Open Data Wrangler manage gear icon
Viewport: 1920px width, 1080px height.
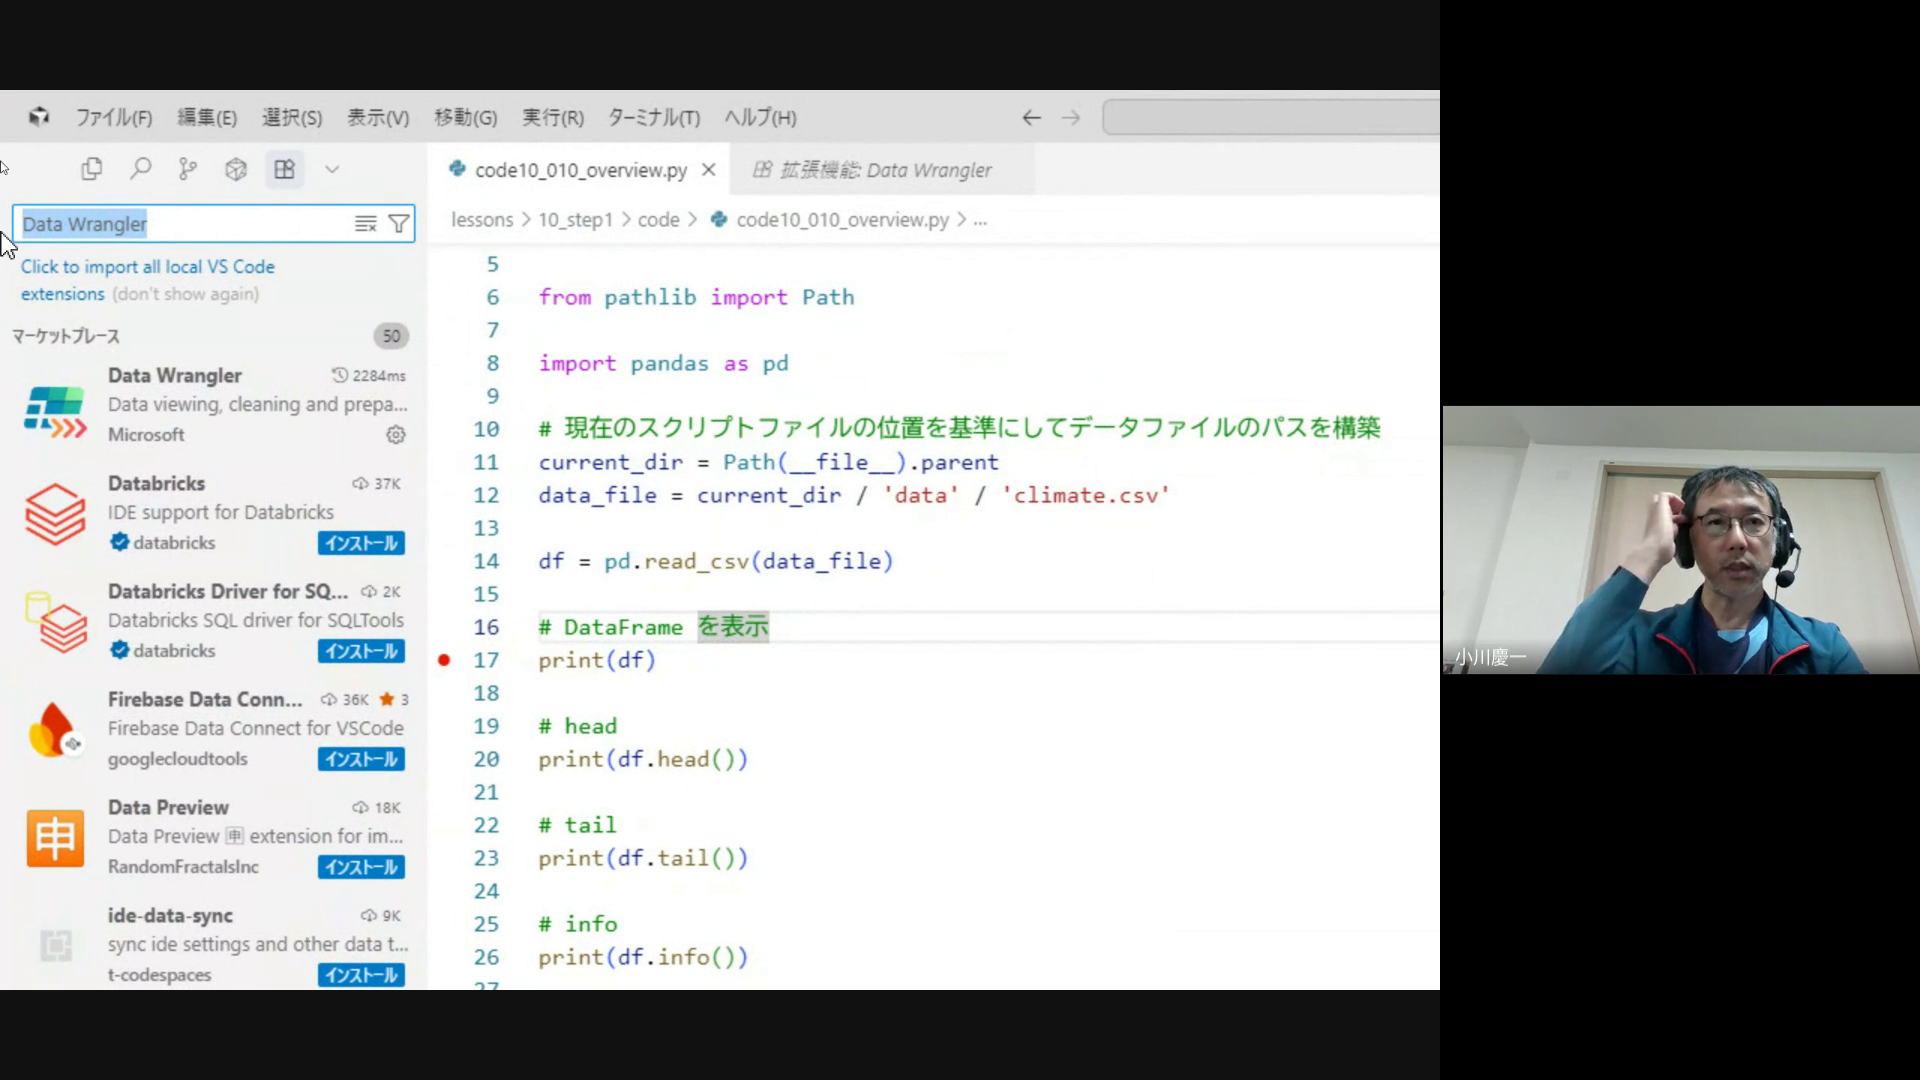click(396, 435)
